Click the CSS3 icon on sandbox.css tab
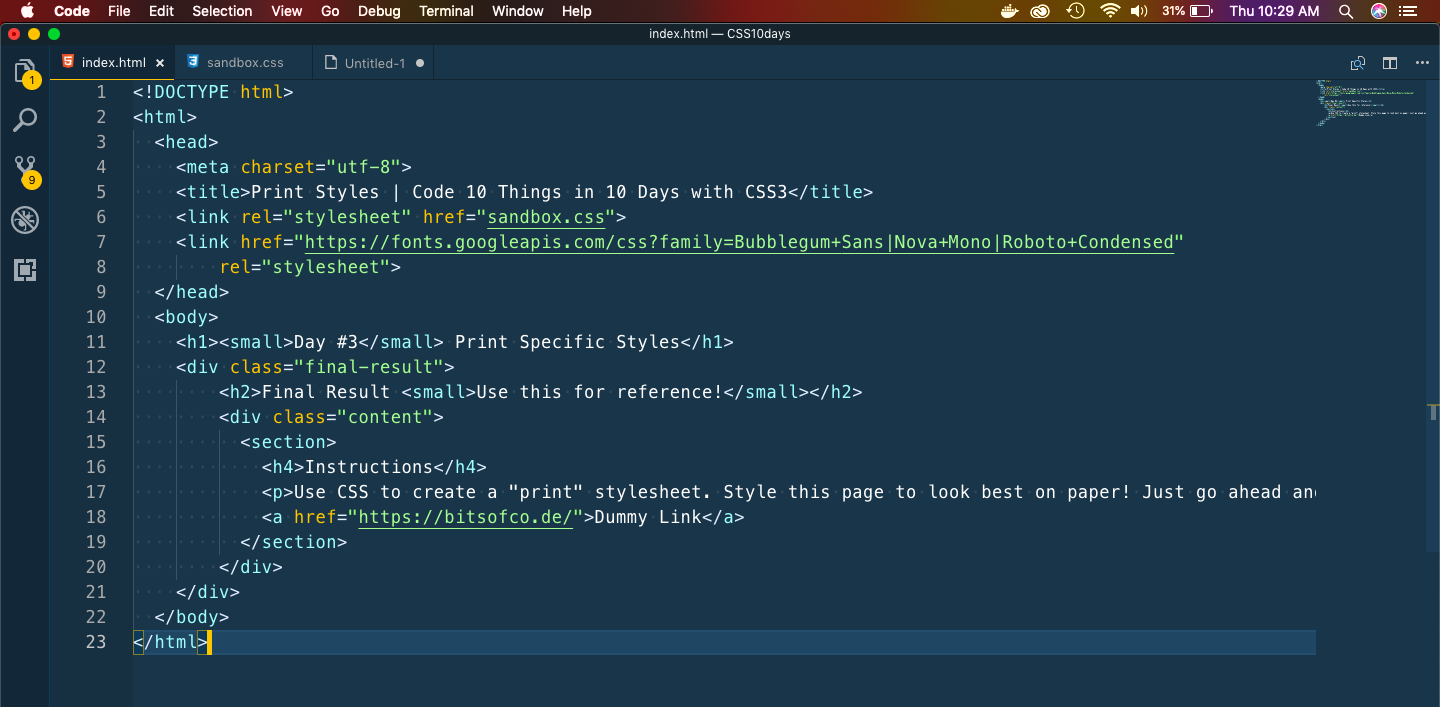1440x707 pixels. 193,62
